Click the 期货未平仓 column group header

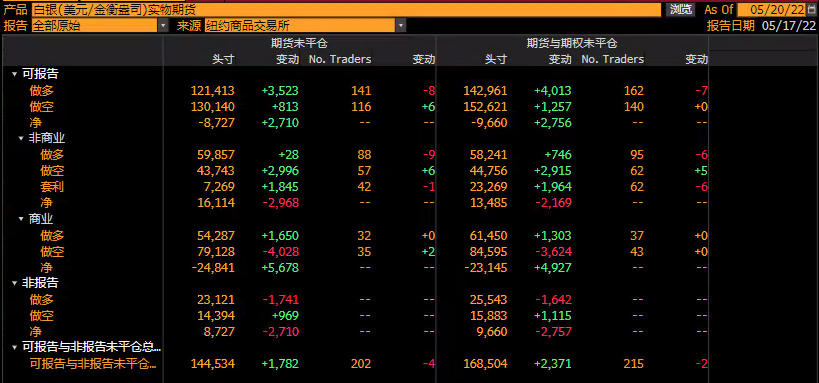[299, 43]
